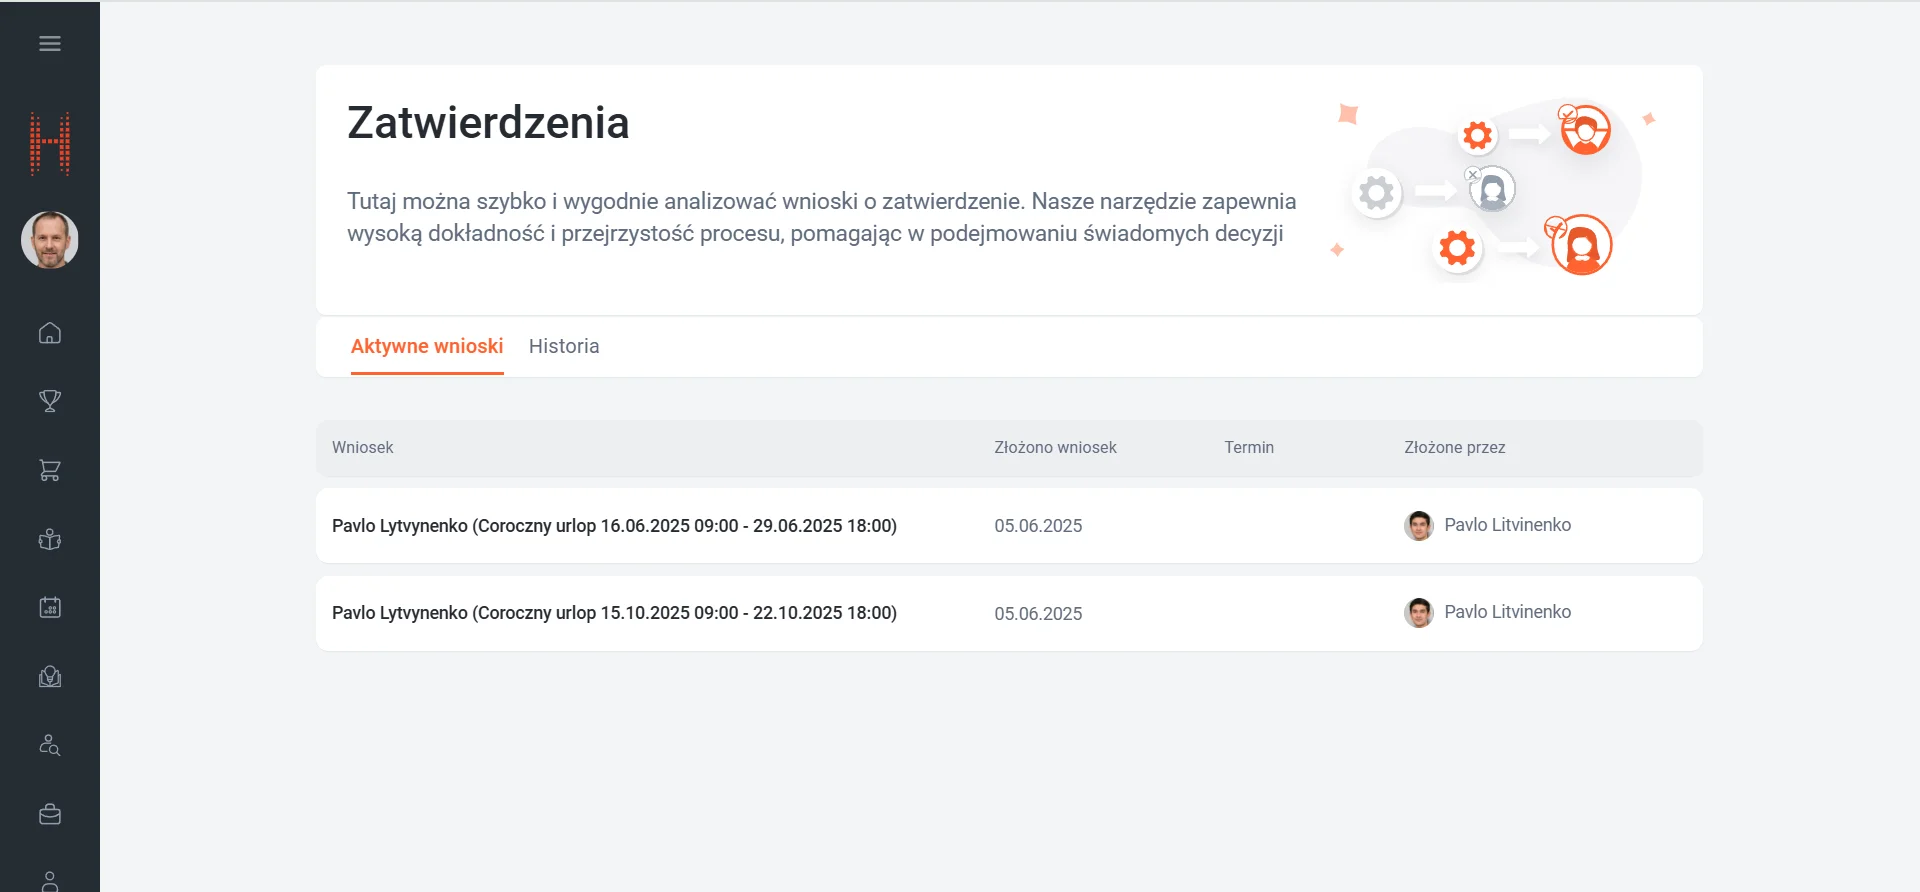Click Pavlo Litvinenko's avatar in the second row
The image size is (1920, 892).
point(1418,613)
